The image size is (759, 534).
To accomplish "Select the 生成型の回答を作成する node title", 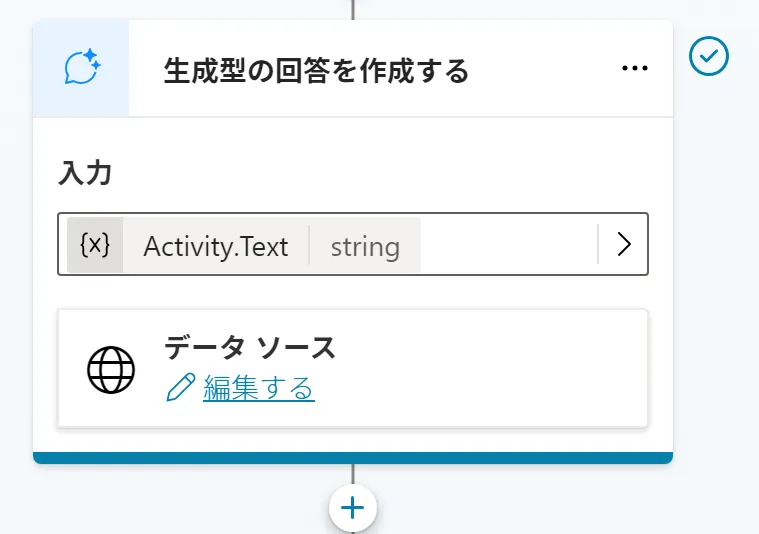I will click(x=316, y=70).
